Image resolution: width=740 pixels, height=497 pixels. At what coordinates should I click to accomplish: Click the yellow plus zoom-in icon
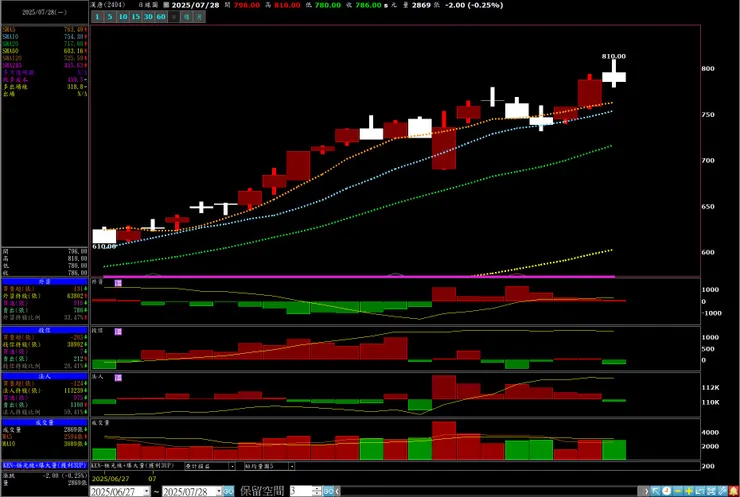[689, 491]
